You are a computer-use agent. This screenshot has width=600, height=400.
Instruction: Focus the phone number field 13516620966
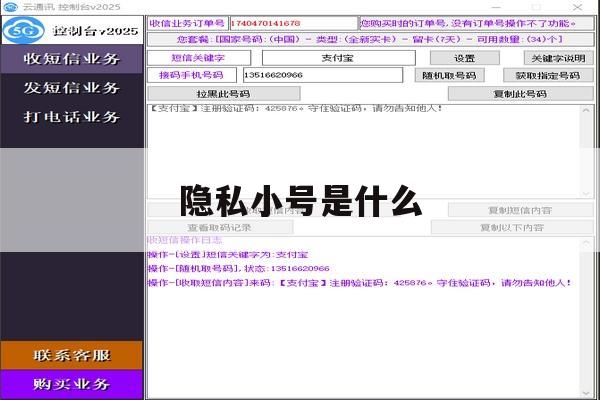pos(323,75)
